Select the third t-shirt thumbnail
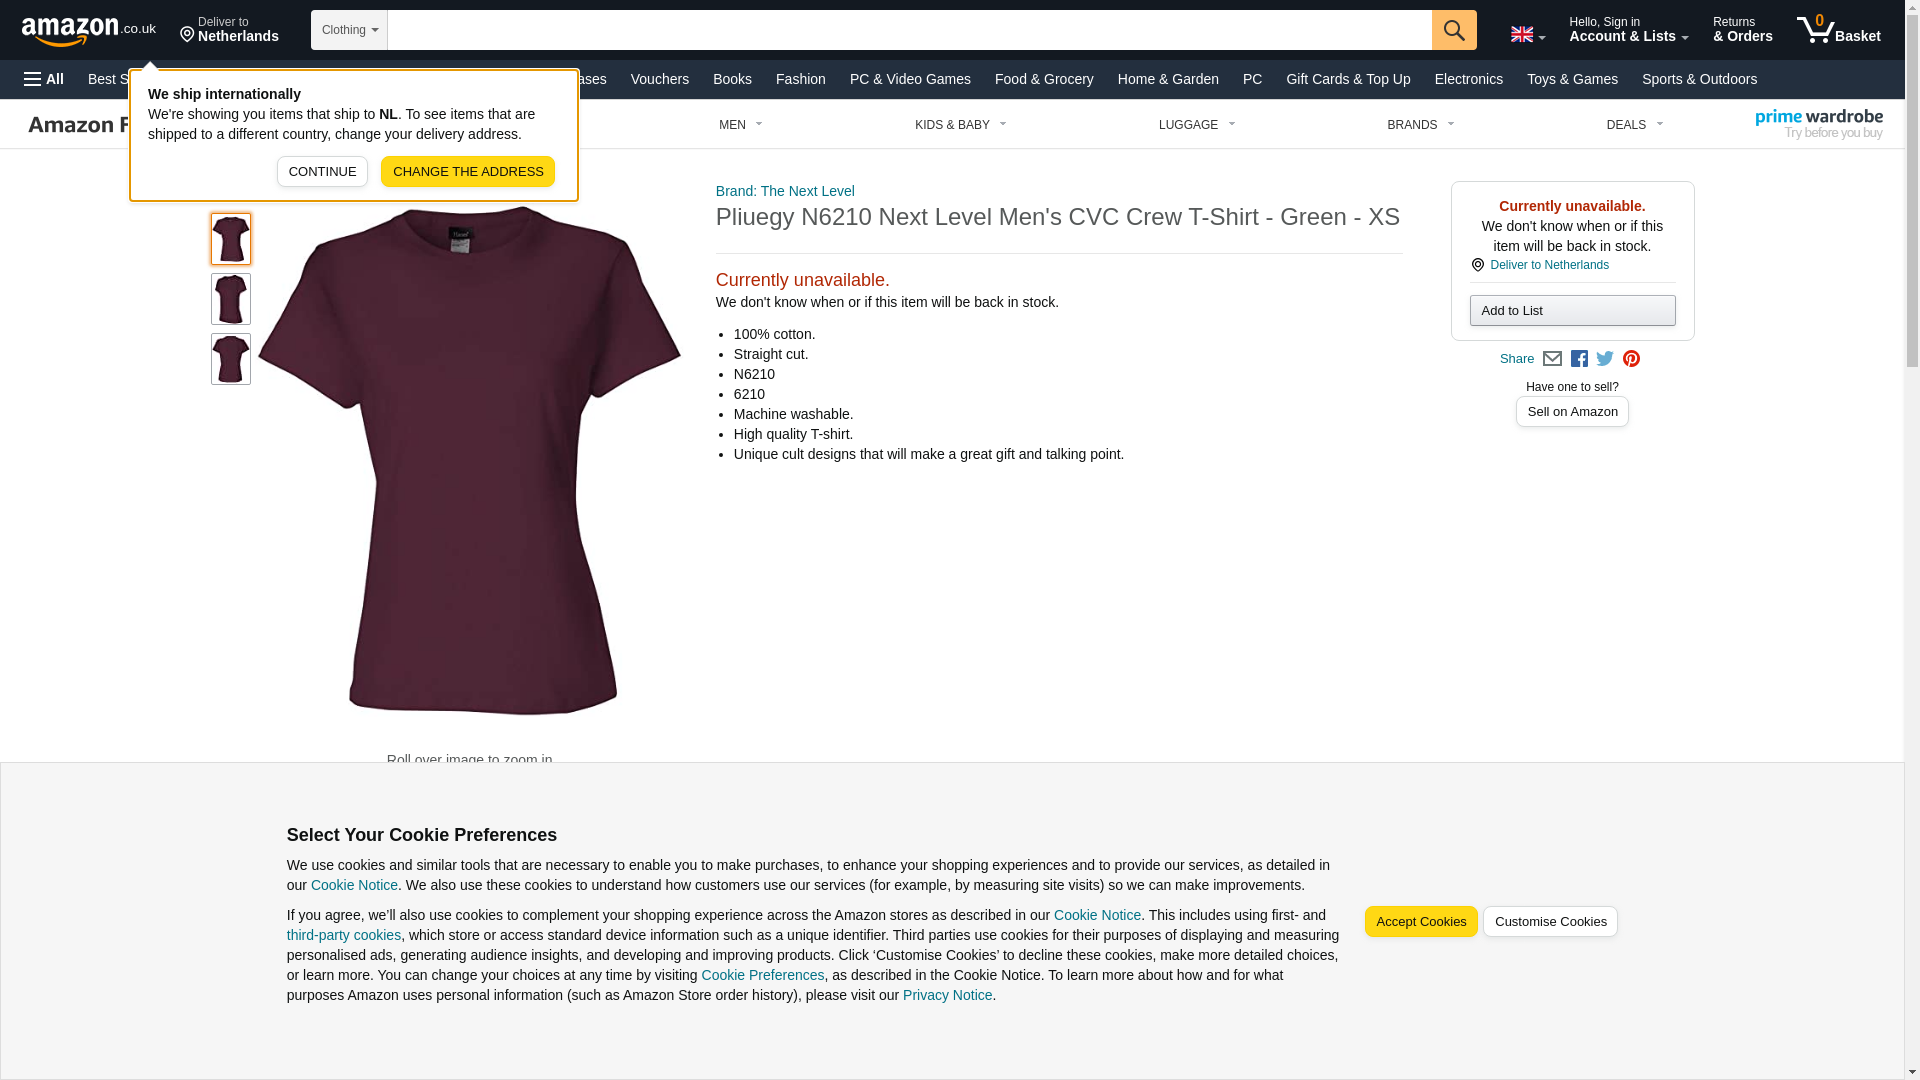 [231, 359]
